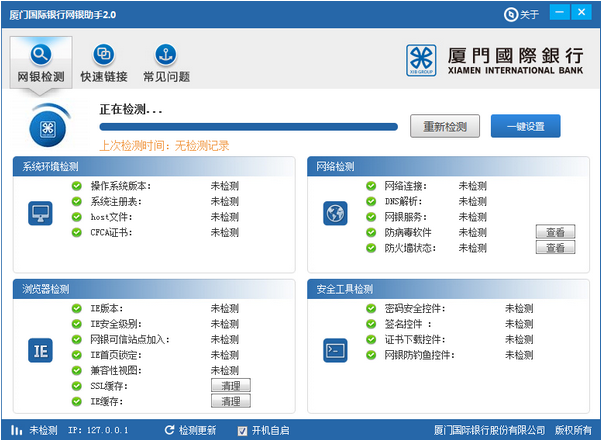Click the 一键设置 button
601x440 pixels.
coord(525,126)
